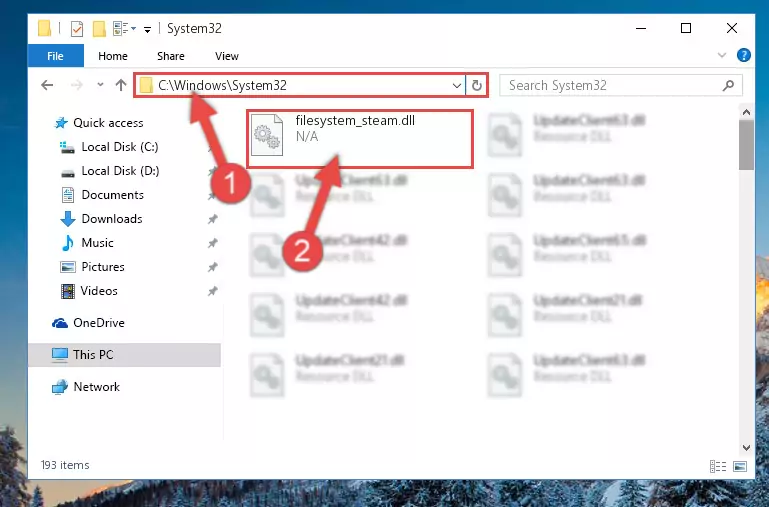Screen dimensions: 769x507
Task: Click the OneDrive cloud icon
Action: pos(60,323)
